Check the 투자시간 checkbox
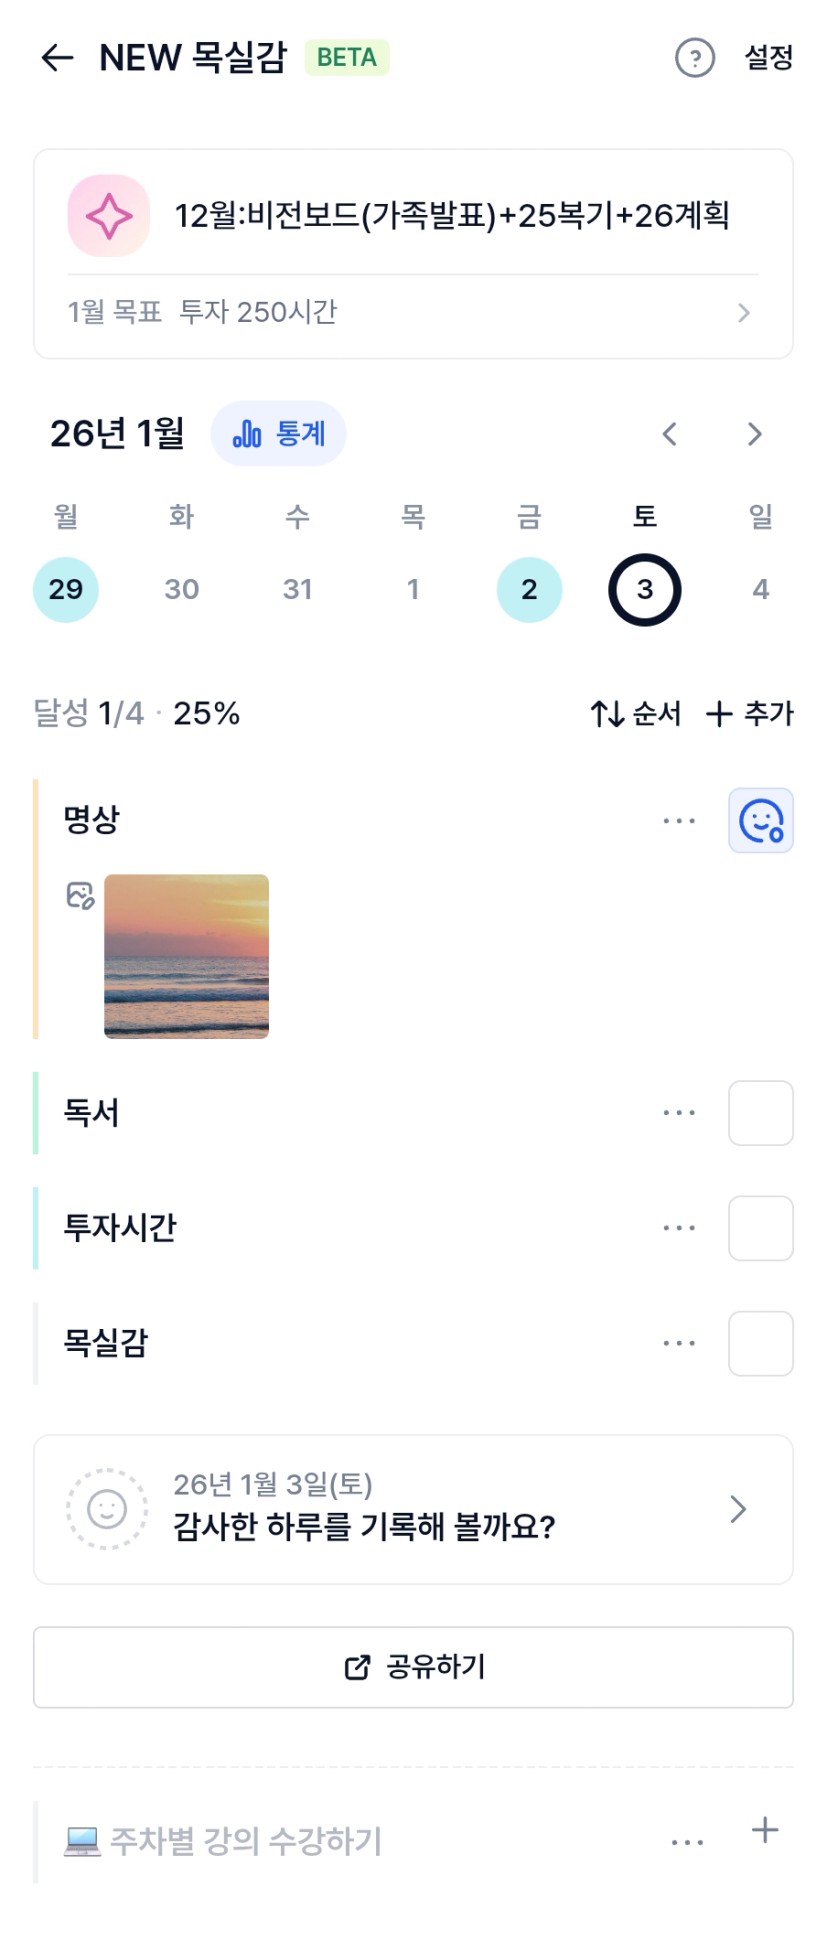The height and width of the screenshot is (1940, 827). point(761,1228)
